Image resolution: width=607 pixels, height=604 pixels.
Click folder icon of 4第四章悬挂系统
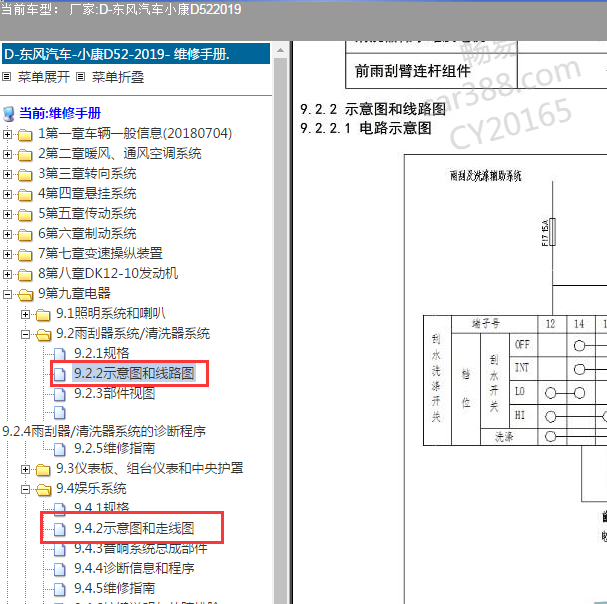[25, 195]
